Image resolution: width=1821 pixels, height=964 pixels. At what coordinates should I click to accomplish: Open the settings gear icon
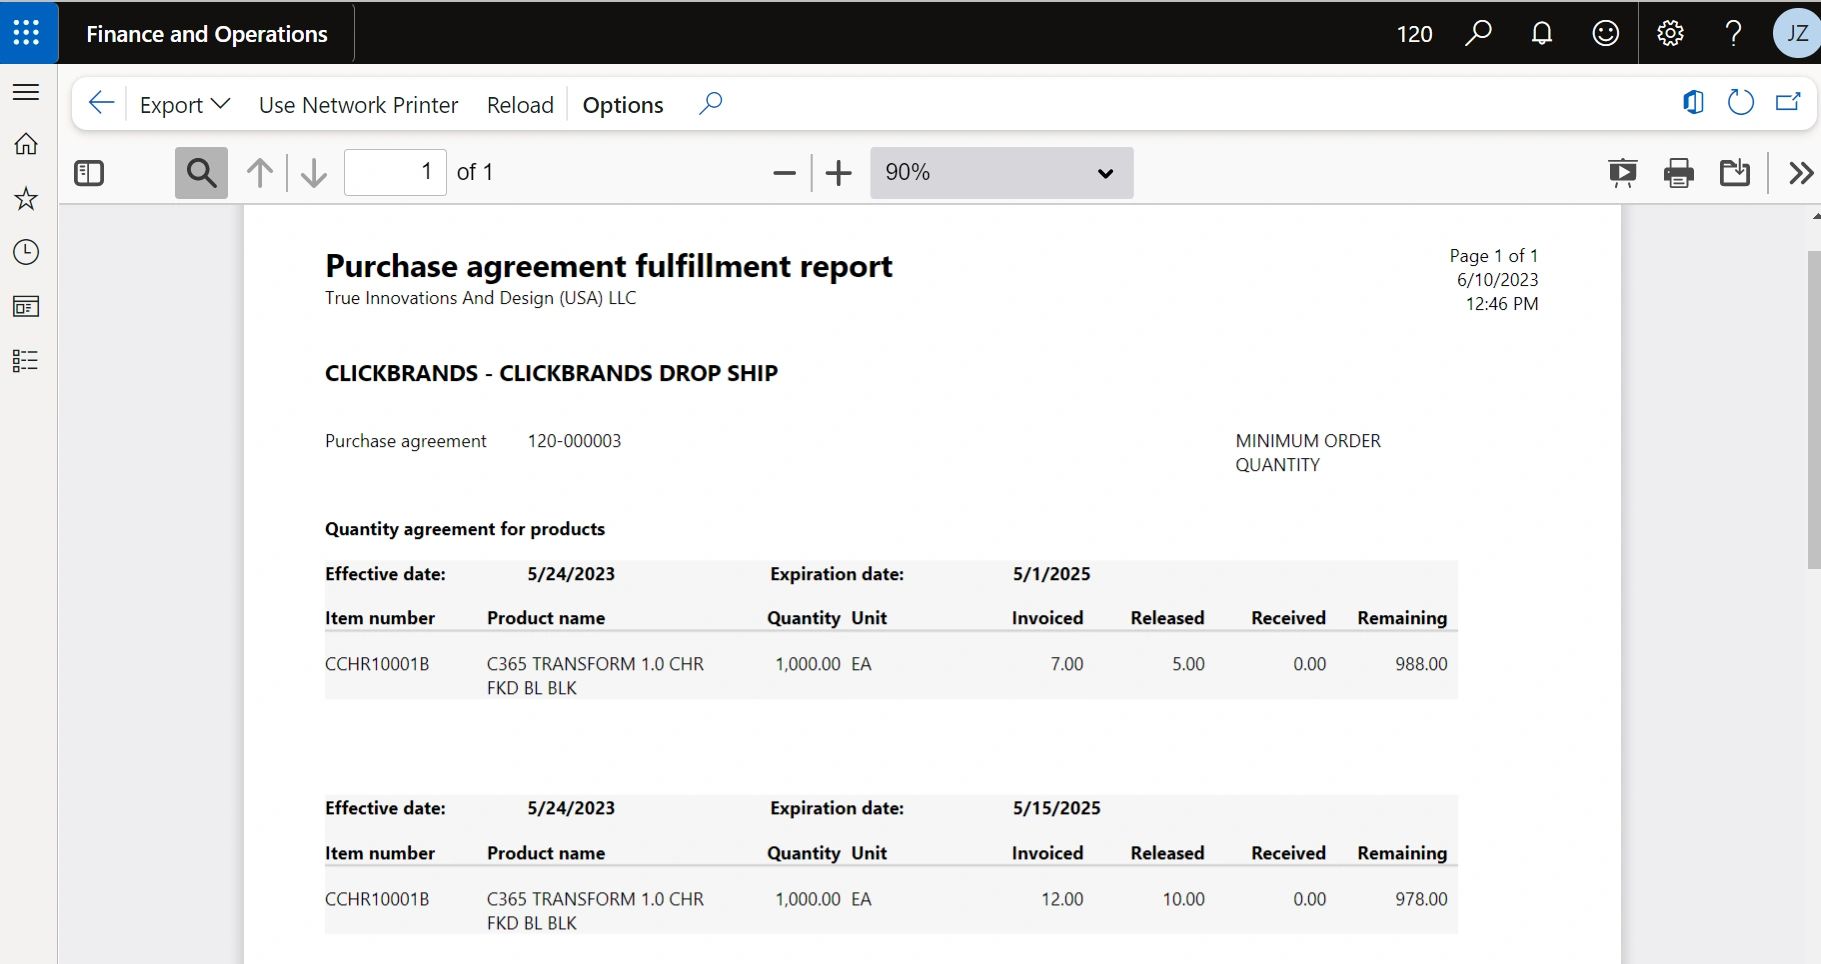pyautogui.click(x=1669, y=34)
